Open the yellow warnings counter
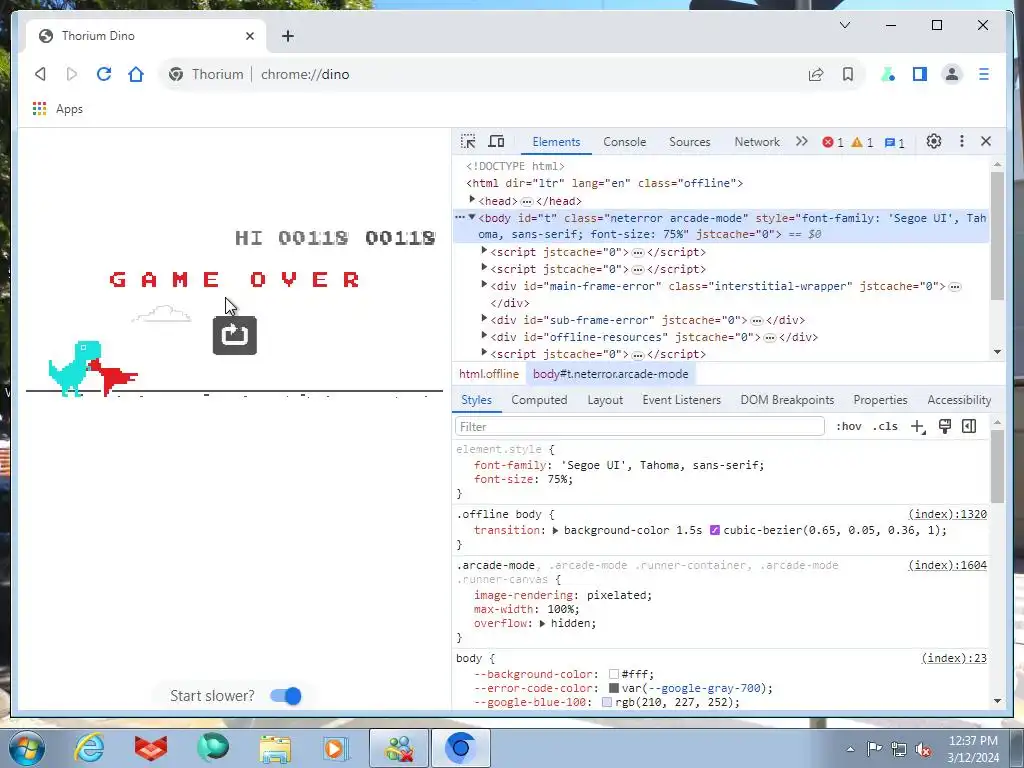The image size is (1024, 768). (x=862, y=142)
